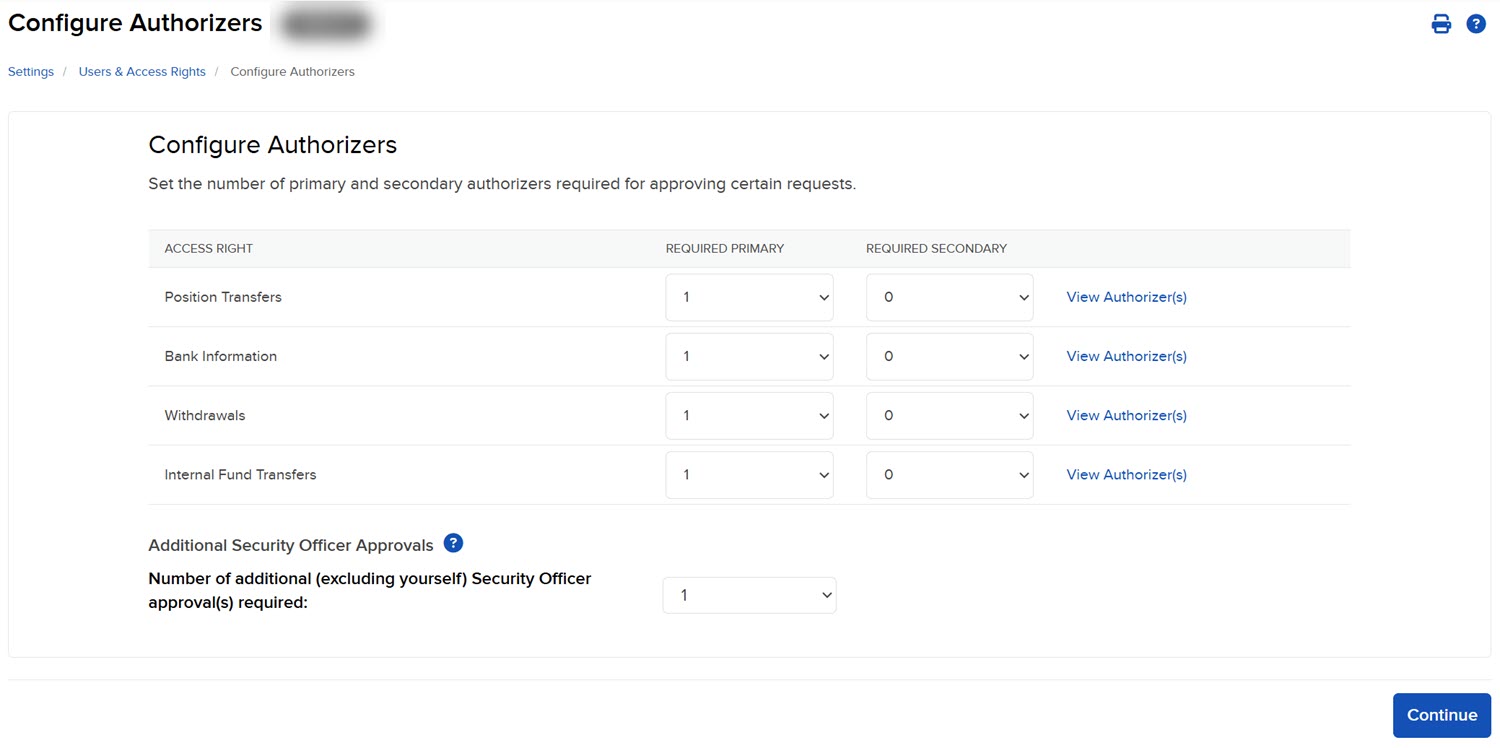Open Required Primary dropdown for Bank Information
The width and height of the screenshot is (1500, 748).
pos(749,356)
